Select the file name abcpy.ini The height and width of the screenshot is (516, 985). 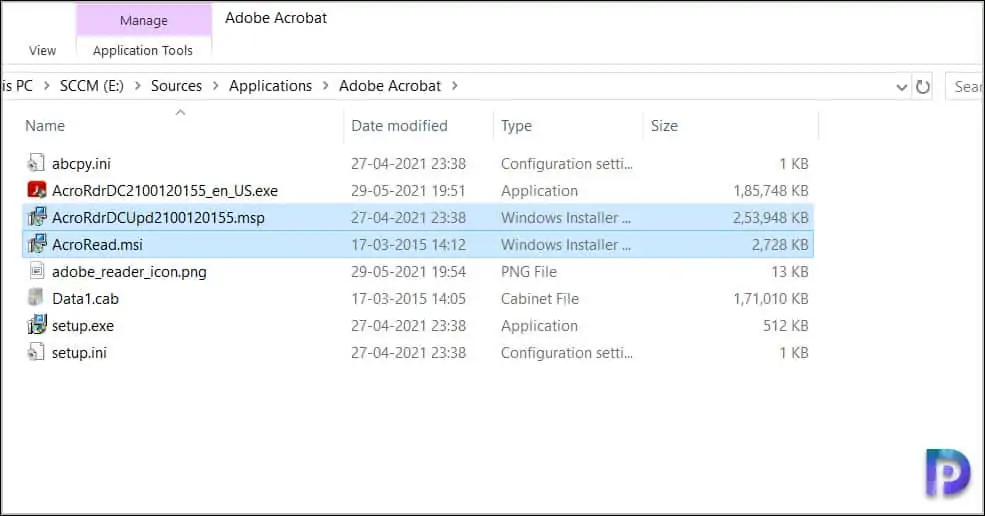click(81, 164)
